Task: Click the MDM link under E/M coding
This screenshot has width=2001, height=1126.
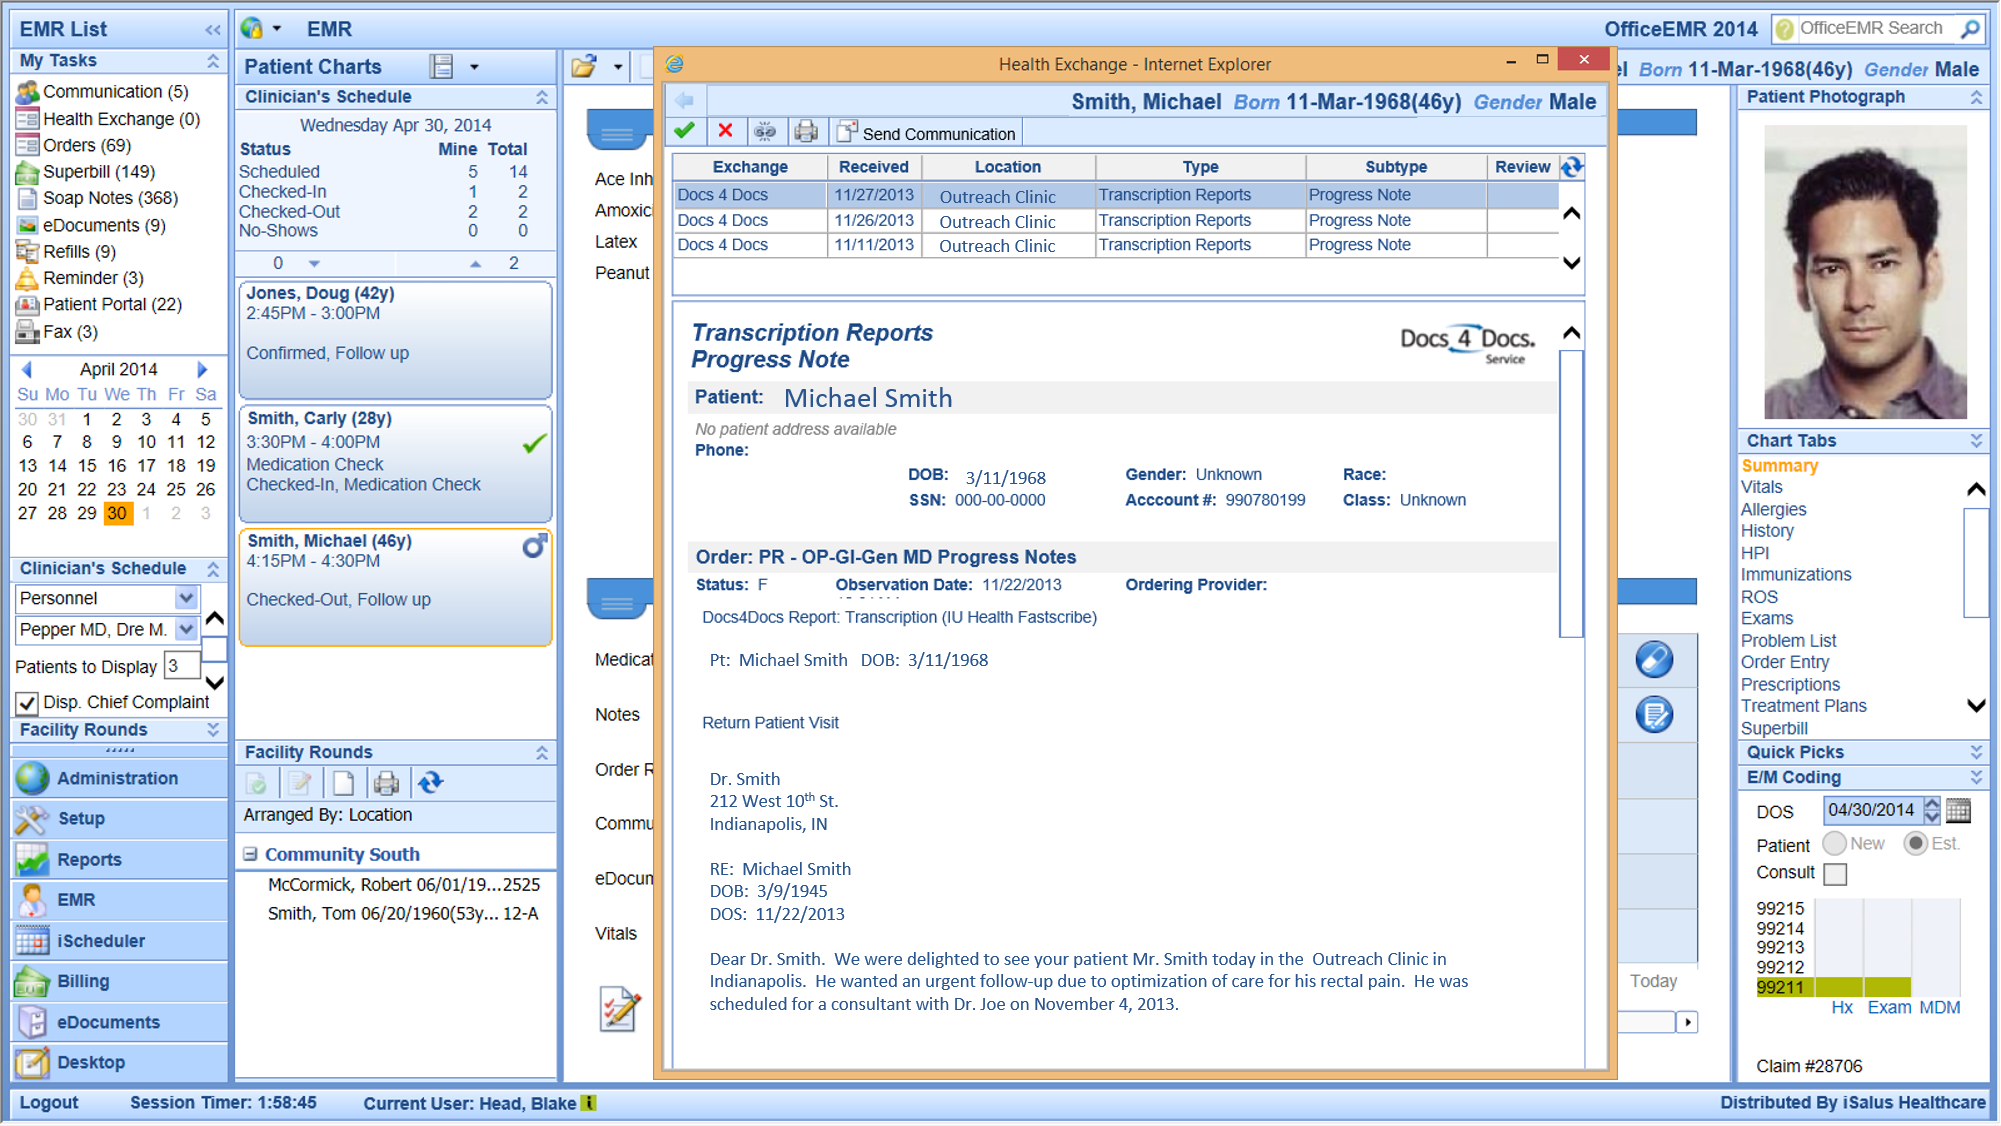Action: [x=1939, y=1007]
